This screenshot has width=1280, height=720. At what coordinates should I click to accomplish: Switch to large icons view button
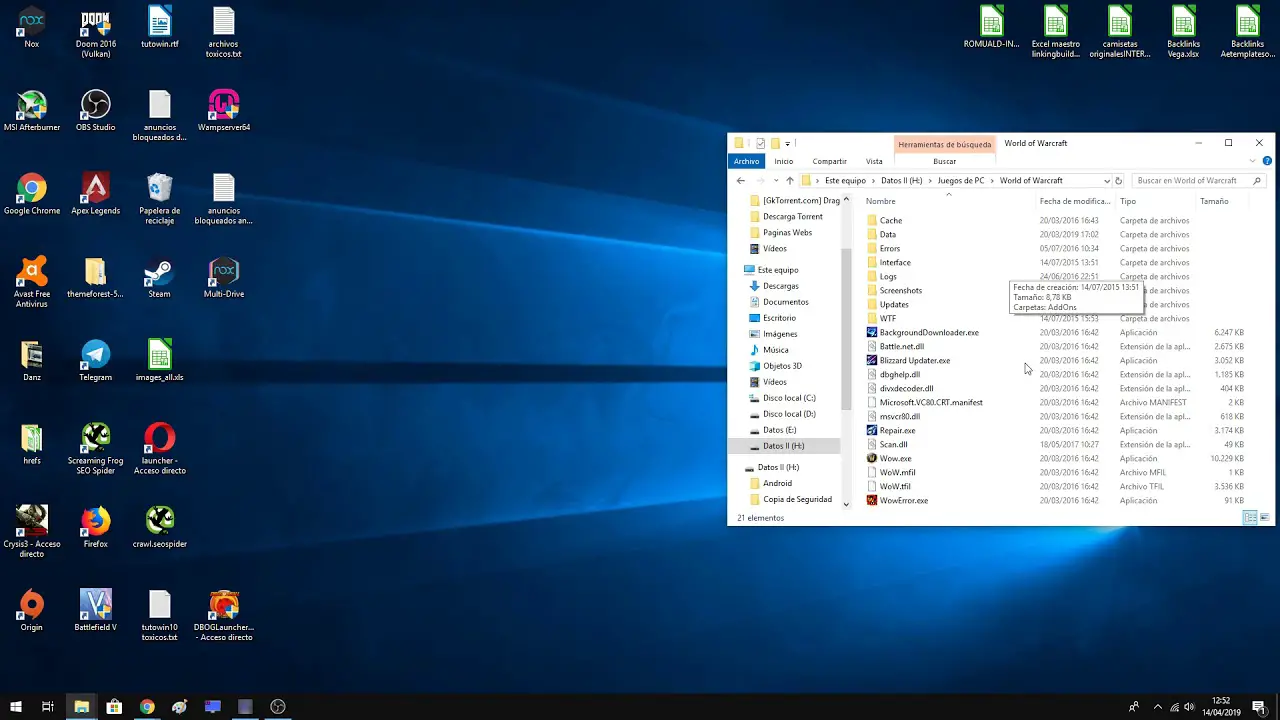pyautogui.click(x=1265, y=517)
